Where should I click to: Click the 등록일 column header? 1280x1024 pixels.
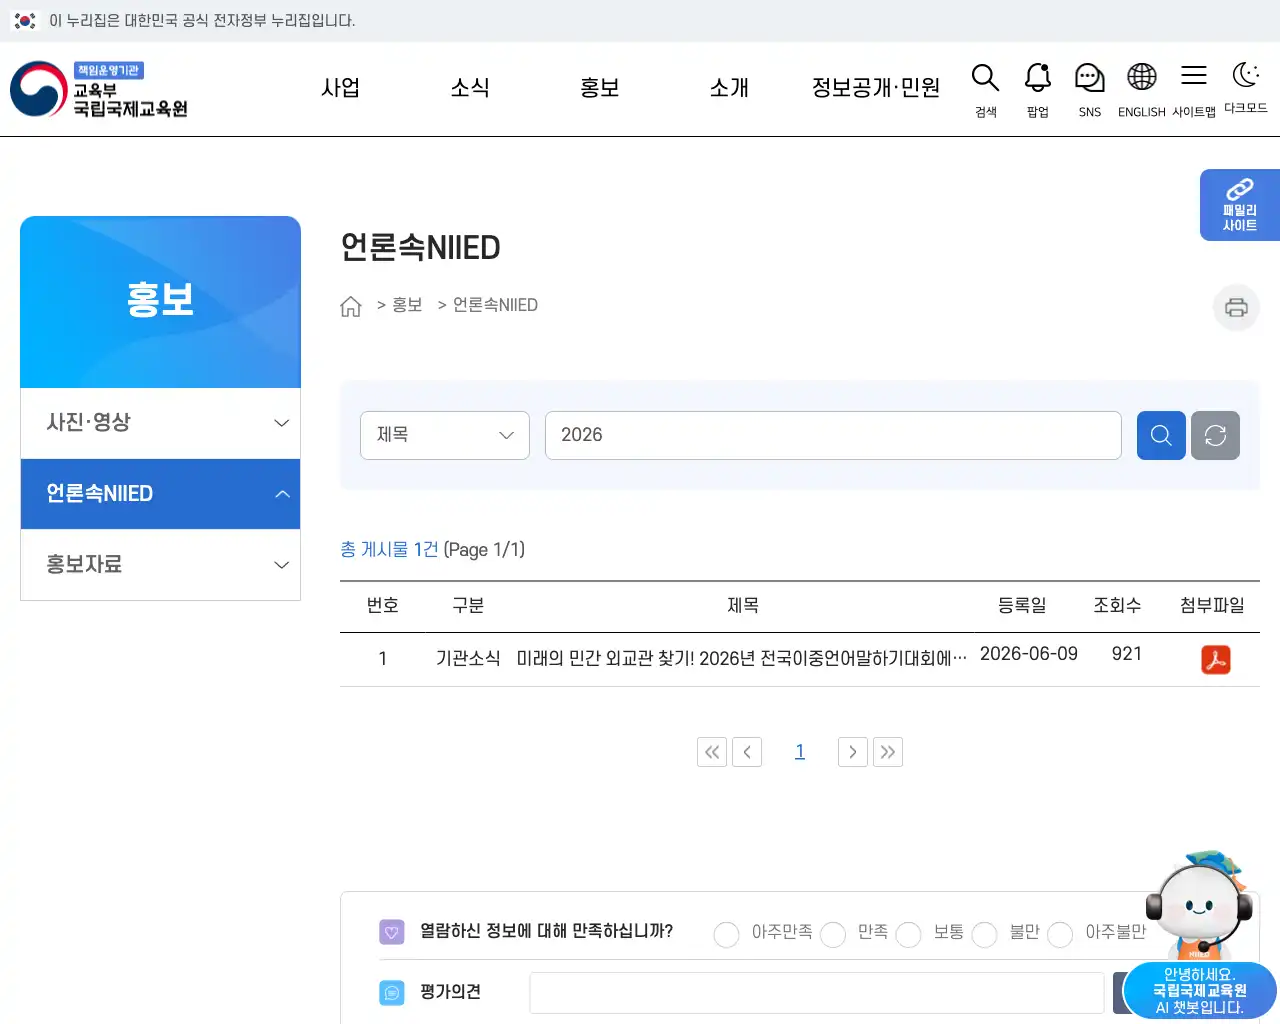(x=1022, y=606)
